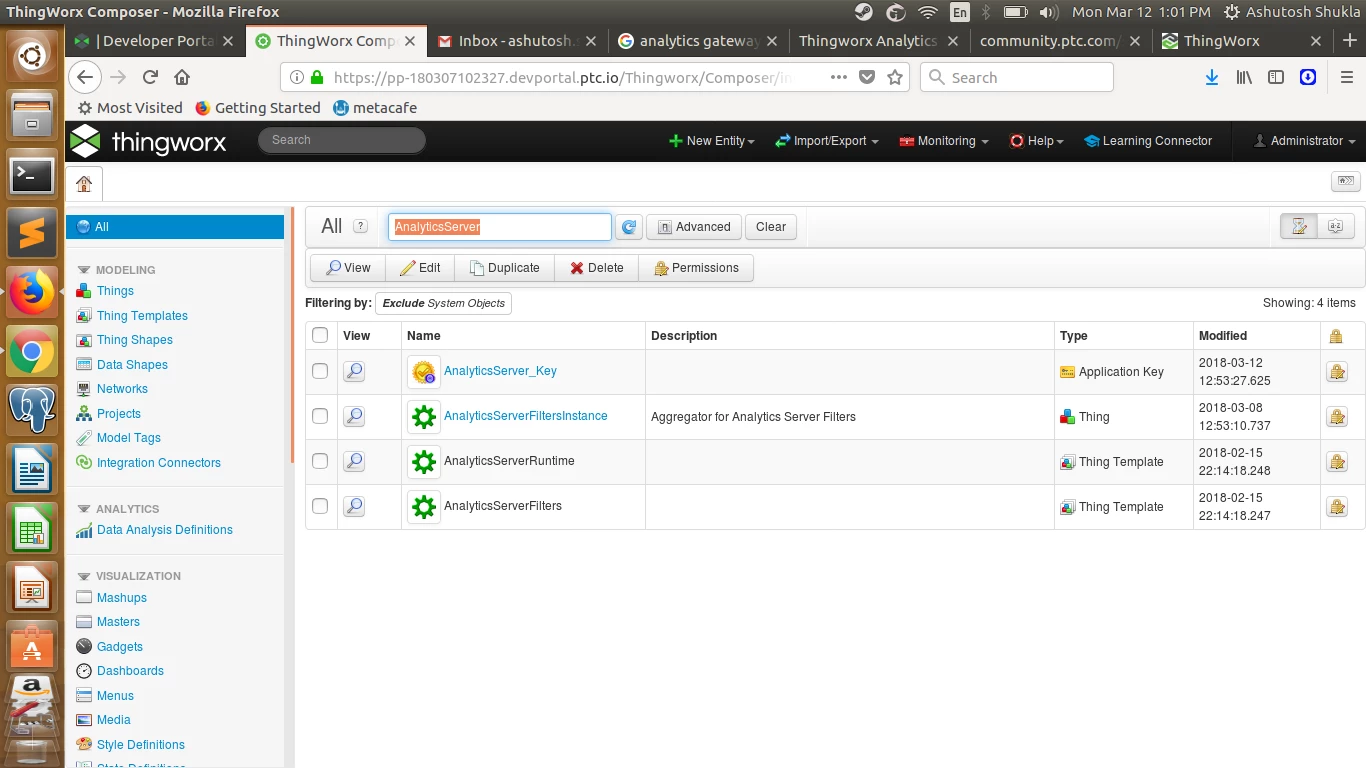
Task: Open the page actions dots in the URL bar
Action: (839, 77)
